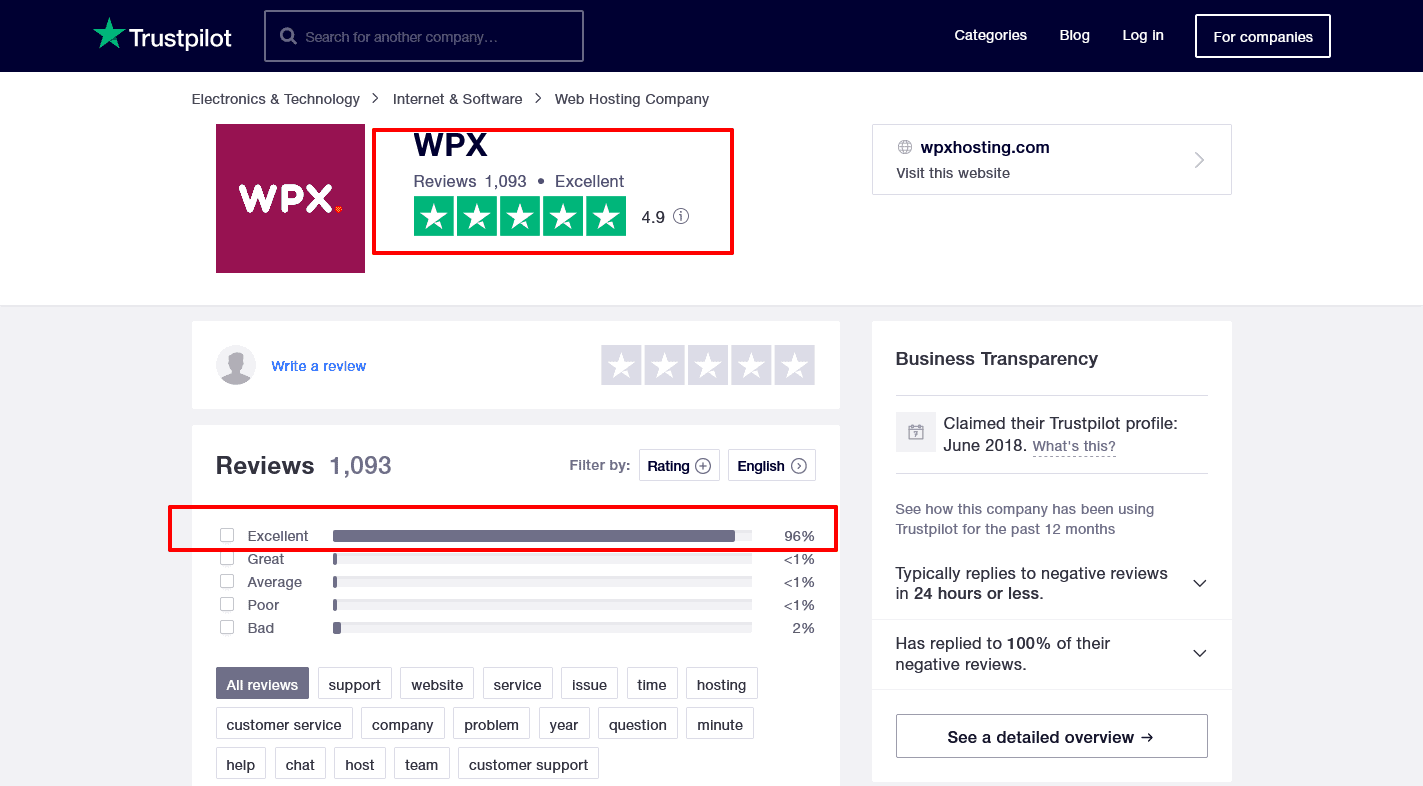Screen dimensions: 1423x786
Task: Click the breadcrumb chevron after Electronics & Technology
Action: pos(376,98)
